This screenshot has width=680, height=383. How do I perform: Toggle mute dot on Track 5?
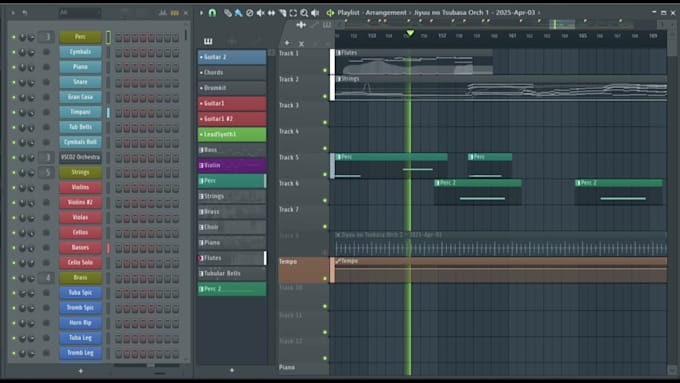point(325,174)
